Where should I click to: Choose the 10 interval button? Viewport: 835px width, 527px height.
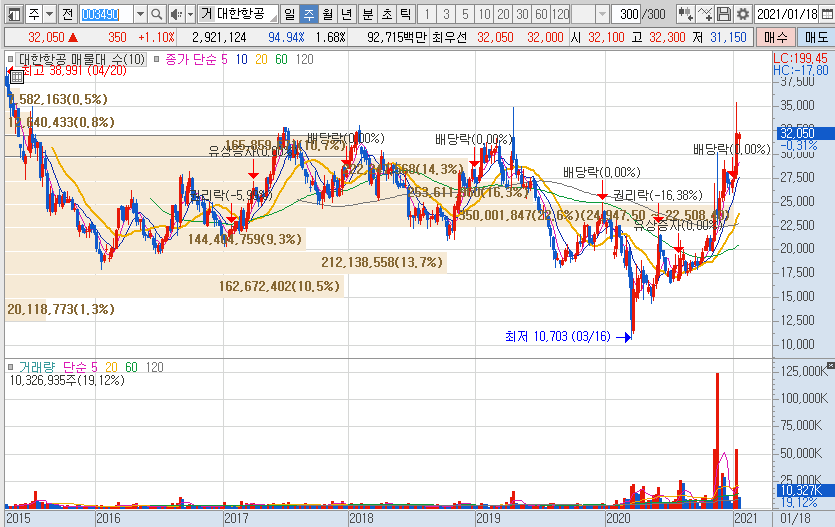(x=484, y=14)
